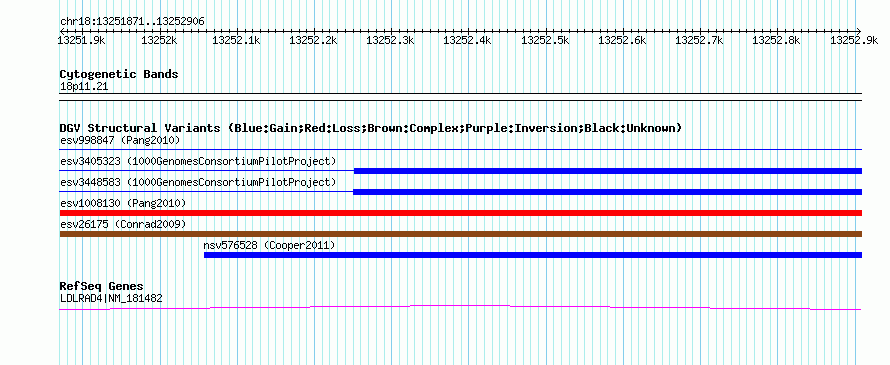Click the thin blue line of esv998847
This screenshot has height=365, width=890.
pyautogui.click(x=461, y=149)
